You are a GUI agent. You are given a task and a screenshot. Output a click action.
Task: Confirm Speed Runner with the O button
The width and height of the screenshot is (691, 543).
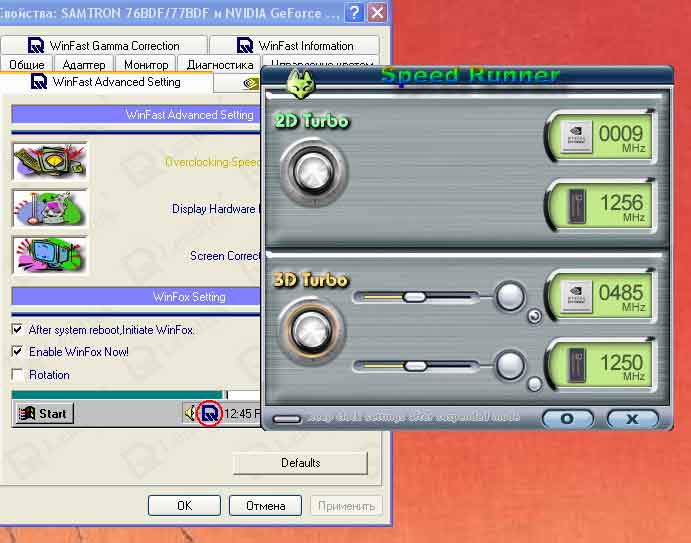click(568, 418)
